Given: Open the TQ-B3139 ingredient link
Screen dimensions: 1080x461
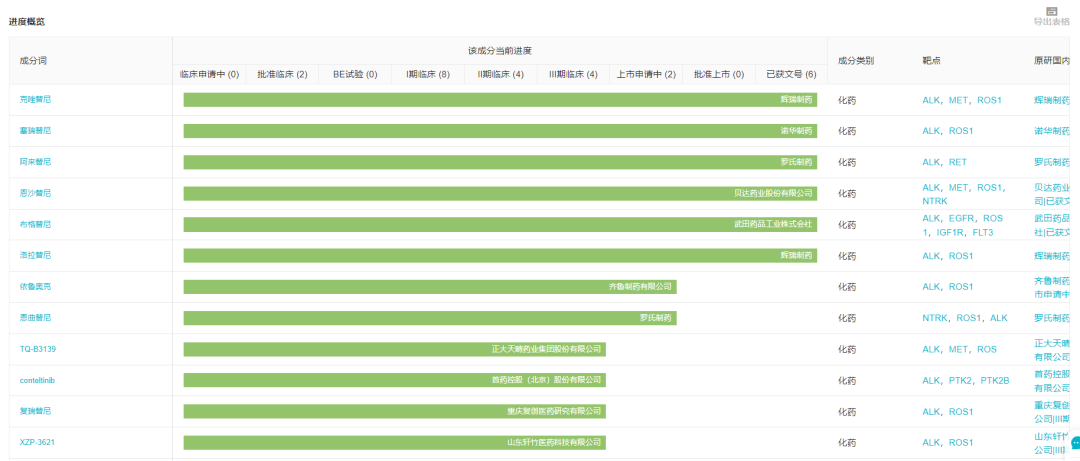Looking at the screenshot, I should click(38, 349).
